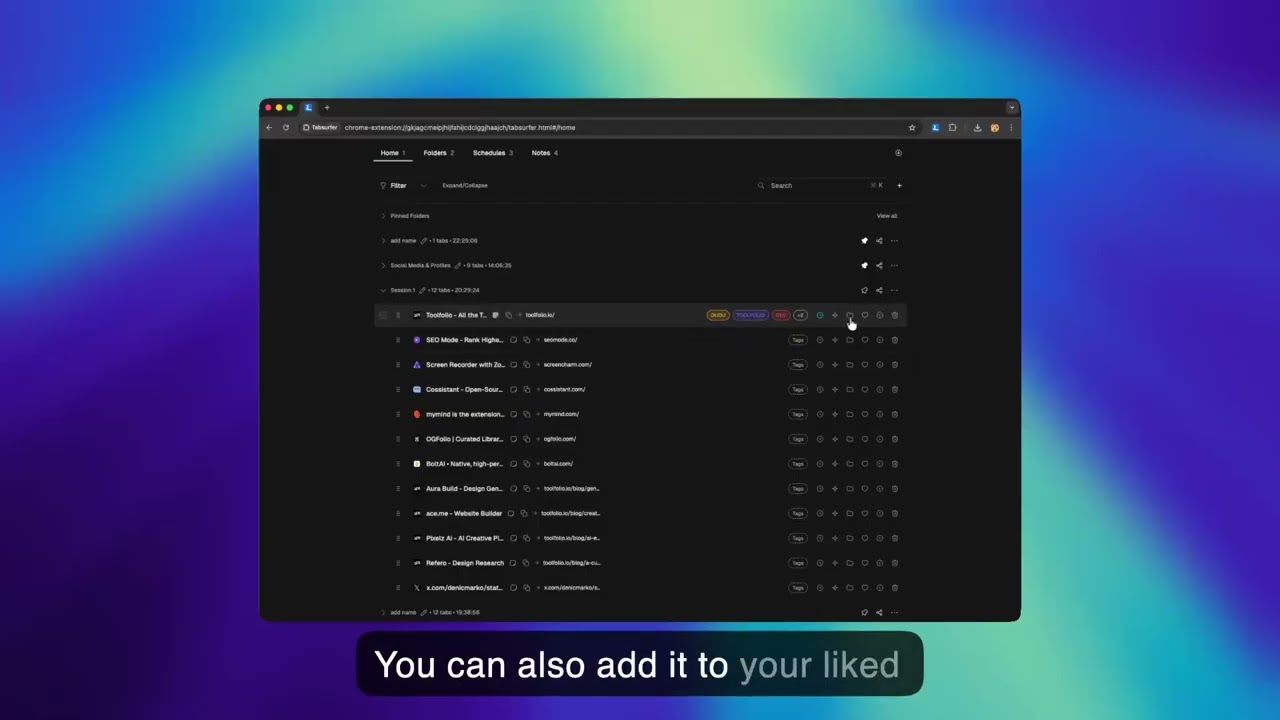
Task: Click the folder icon in the mymind row
Action: coord(850,414)
